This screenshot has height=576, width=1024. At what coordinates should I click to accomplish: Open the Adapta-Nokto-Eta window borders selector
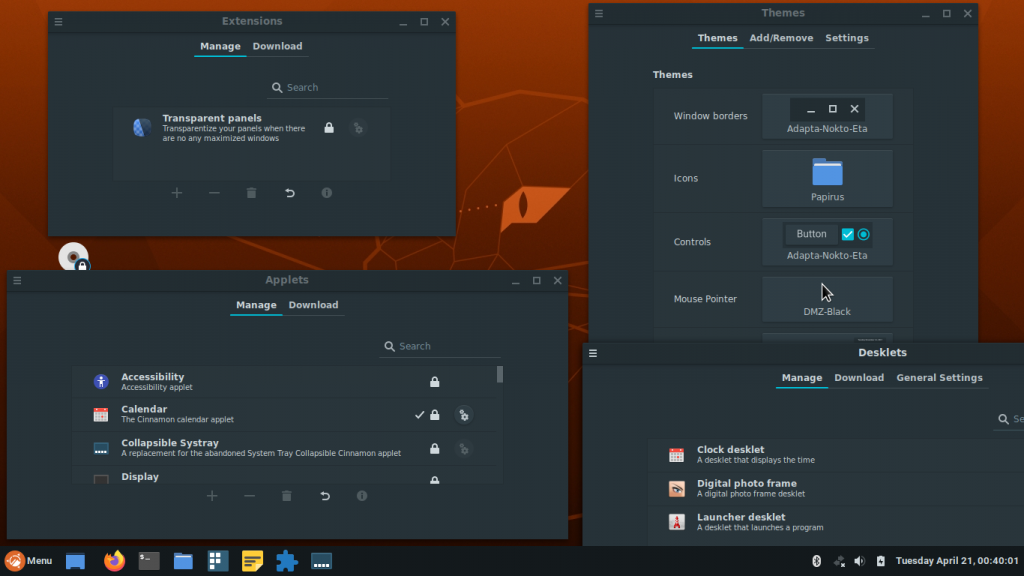point(827,116)
